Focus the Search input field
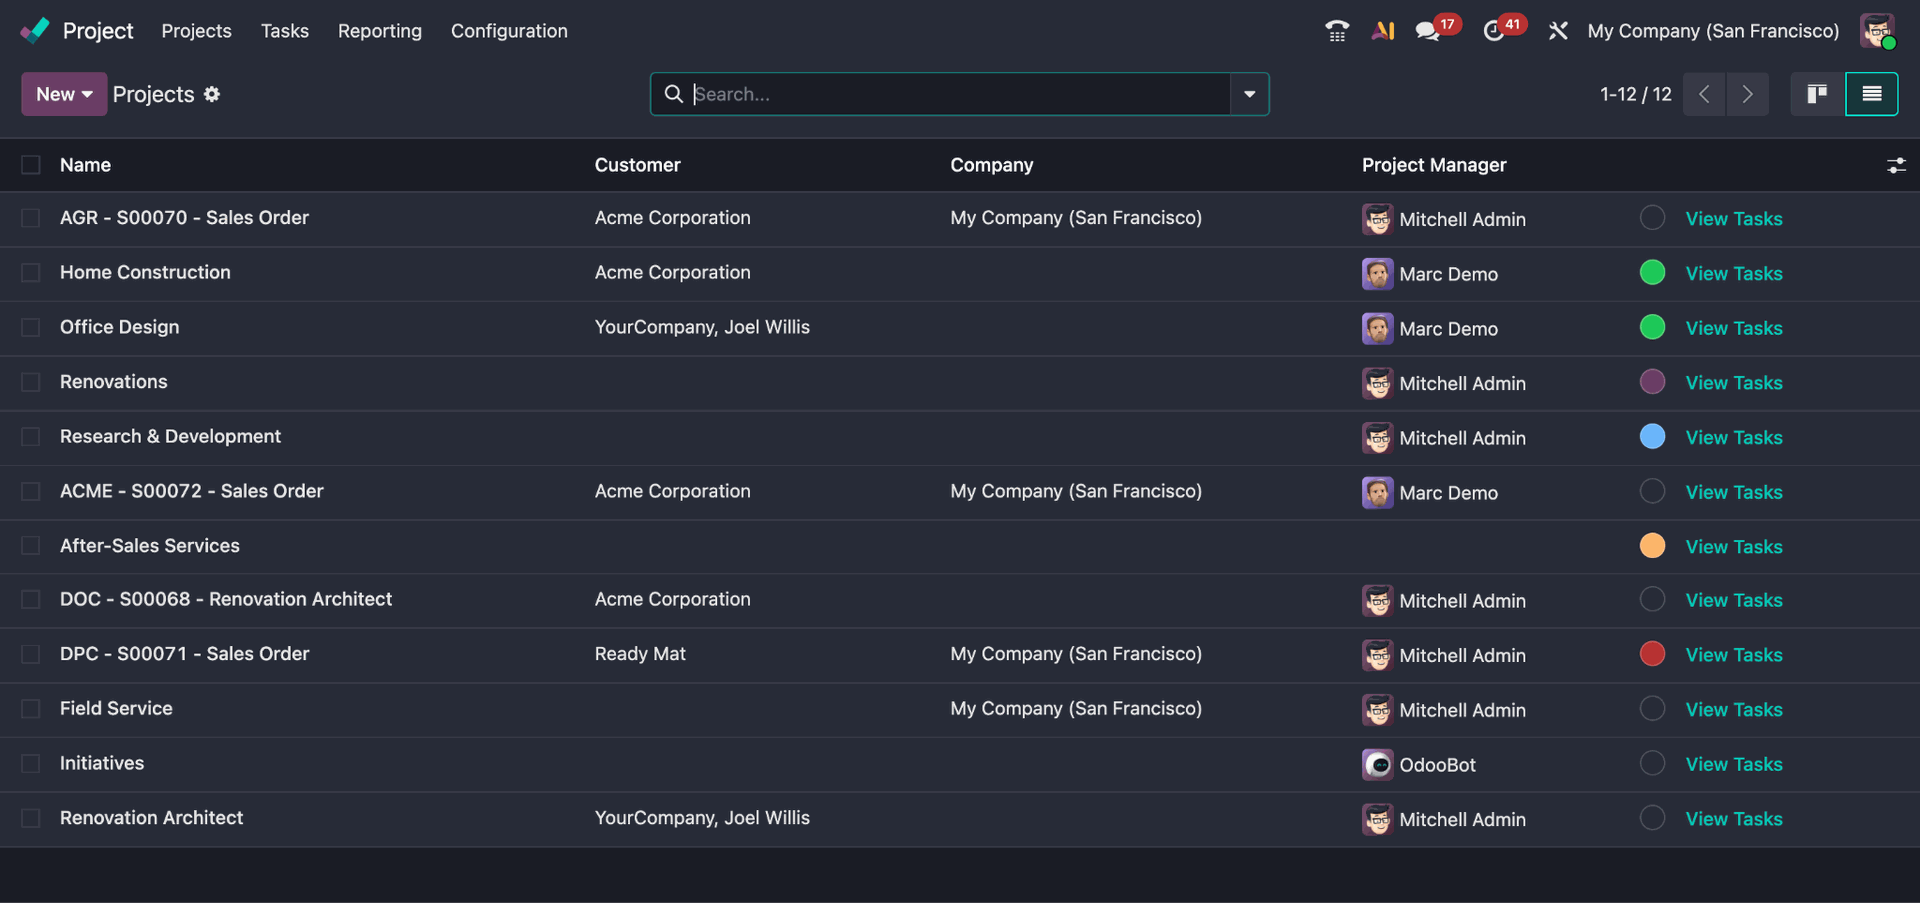 coord(960,94)
